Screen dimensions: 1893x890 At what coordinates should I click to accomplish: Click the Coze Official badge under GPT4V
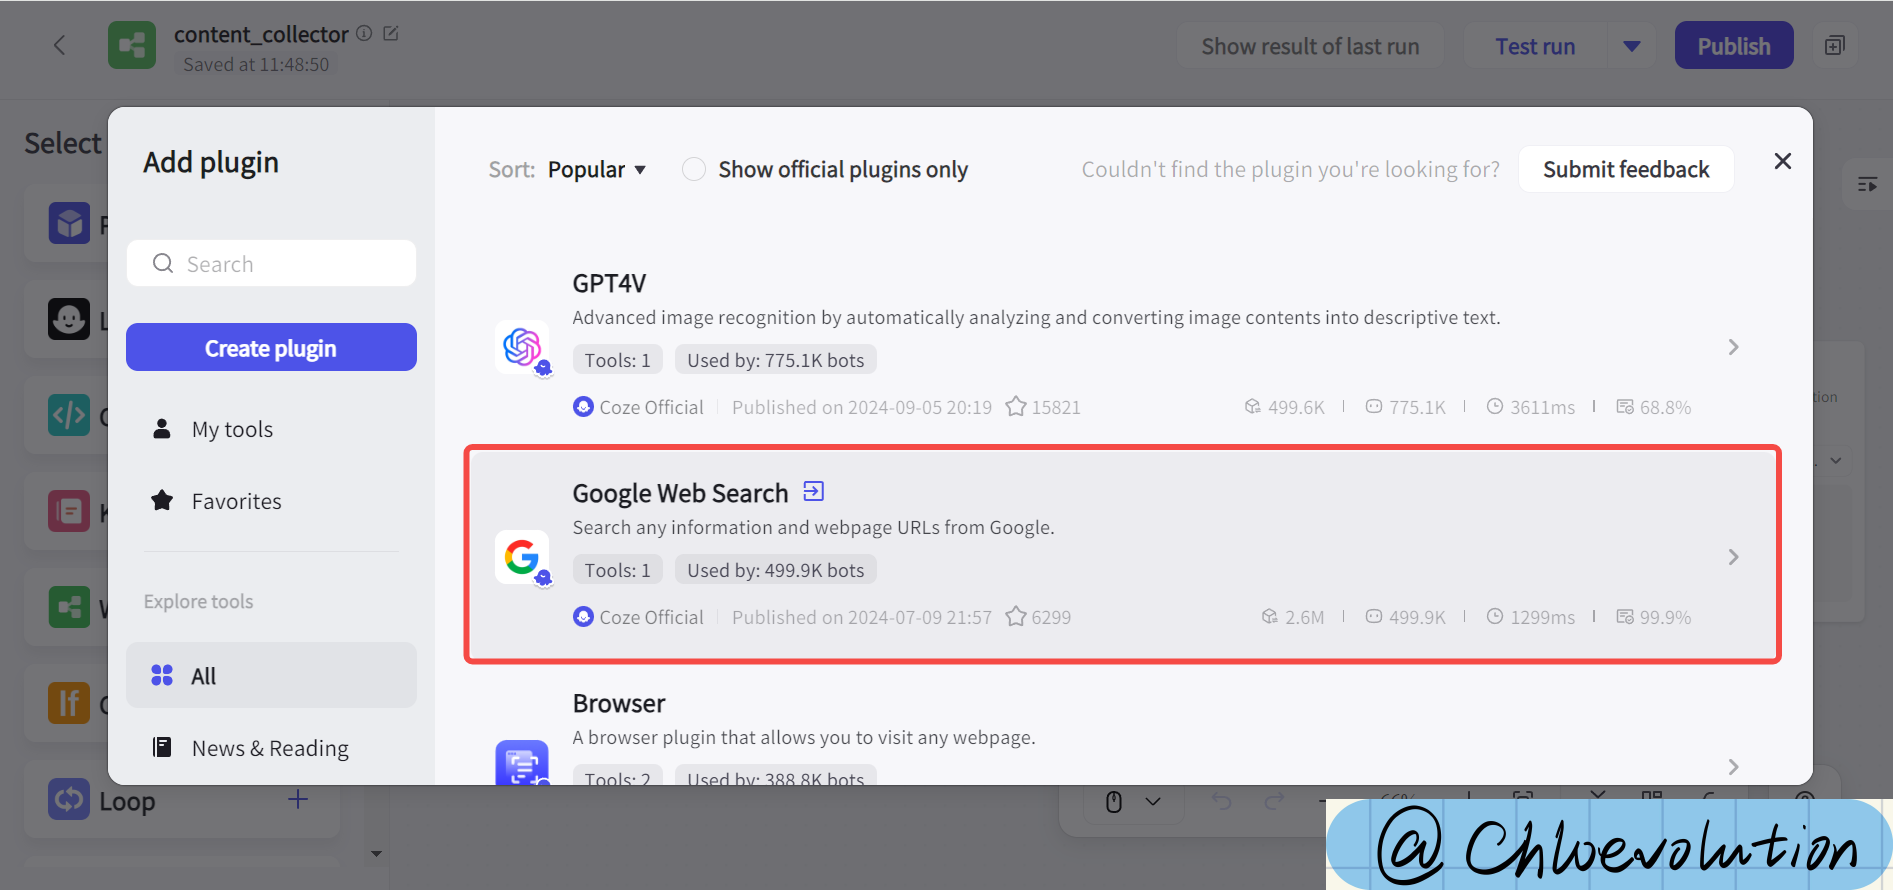click(x=638, y=407)
